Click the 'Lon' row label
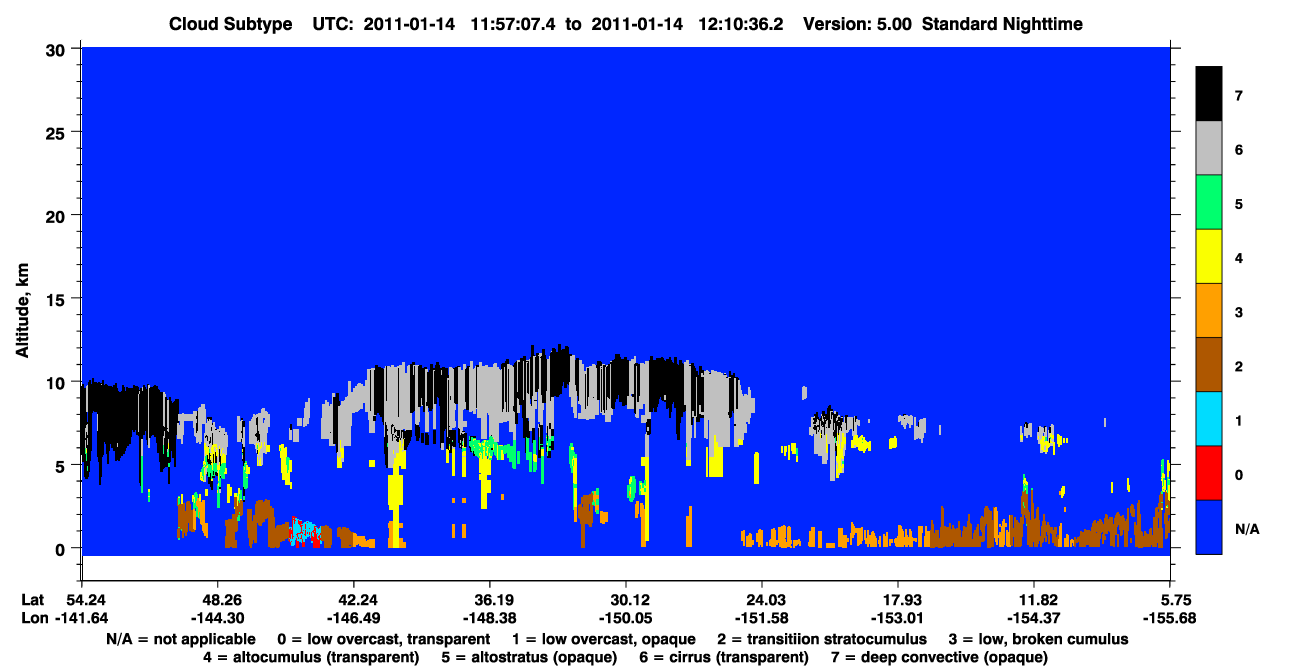 pyautogui.click(x=33, y=618)
